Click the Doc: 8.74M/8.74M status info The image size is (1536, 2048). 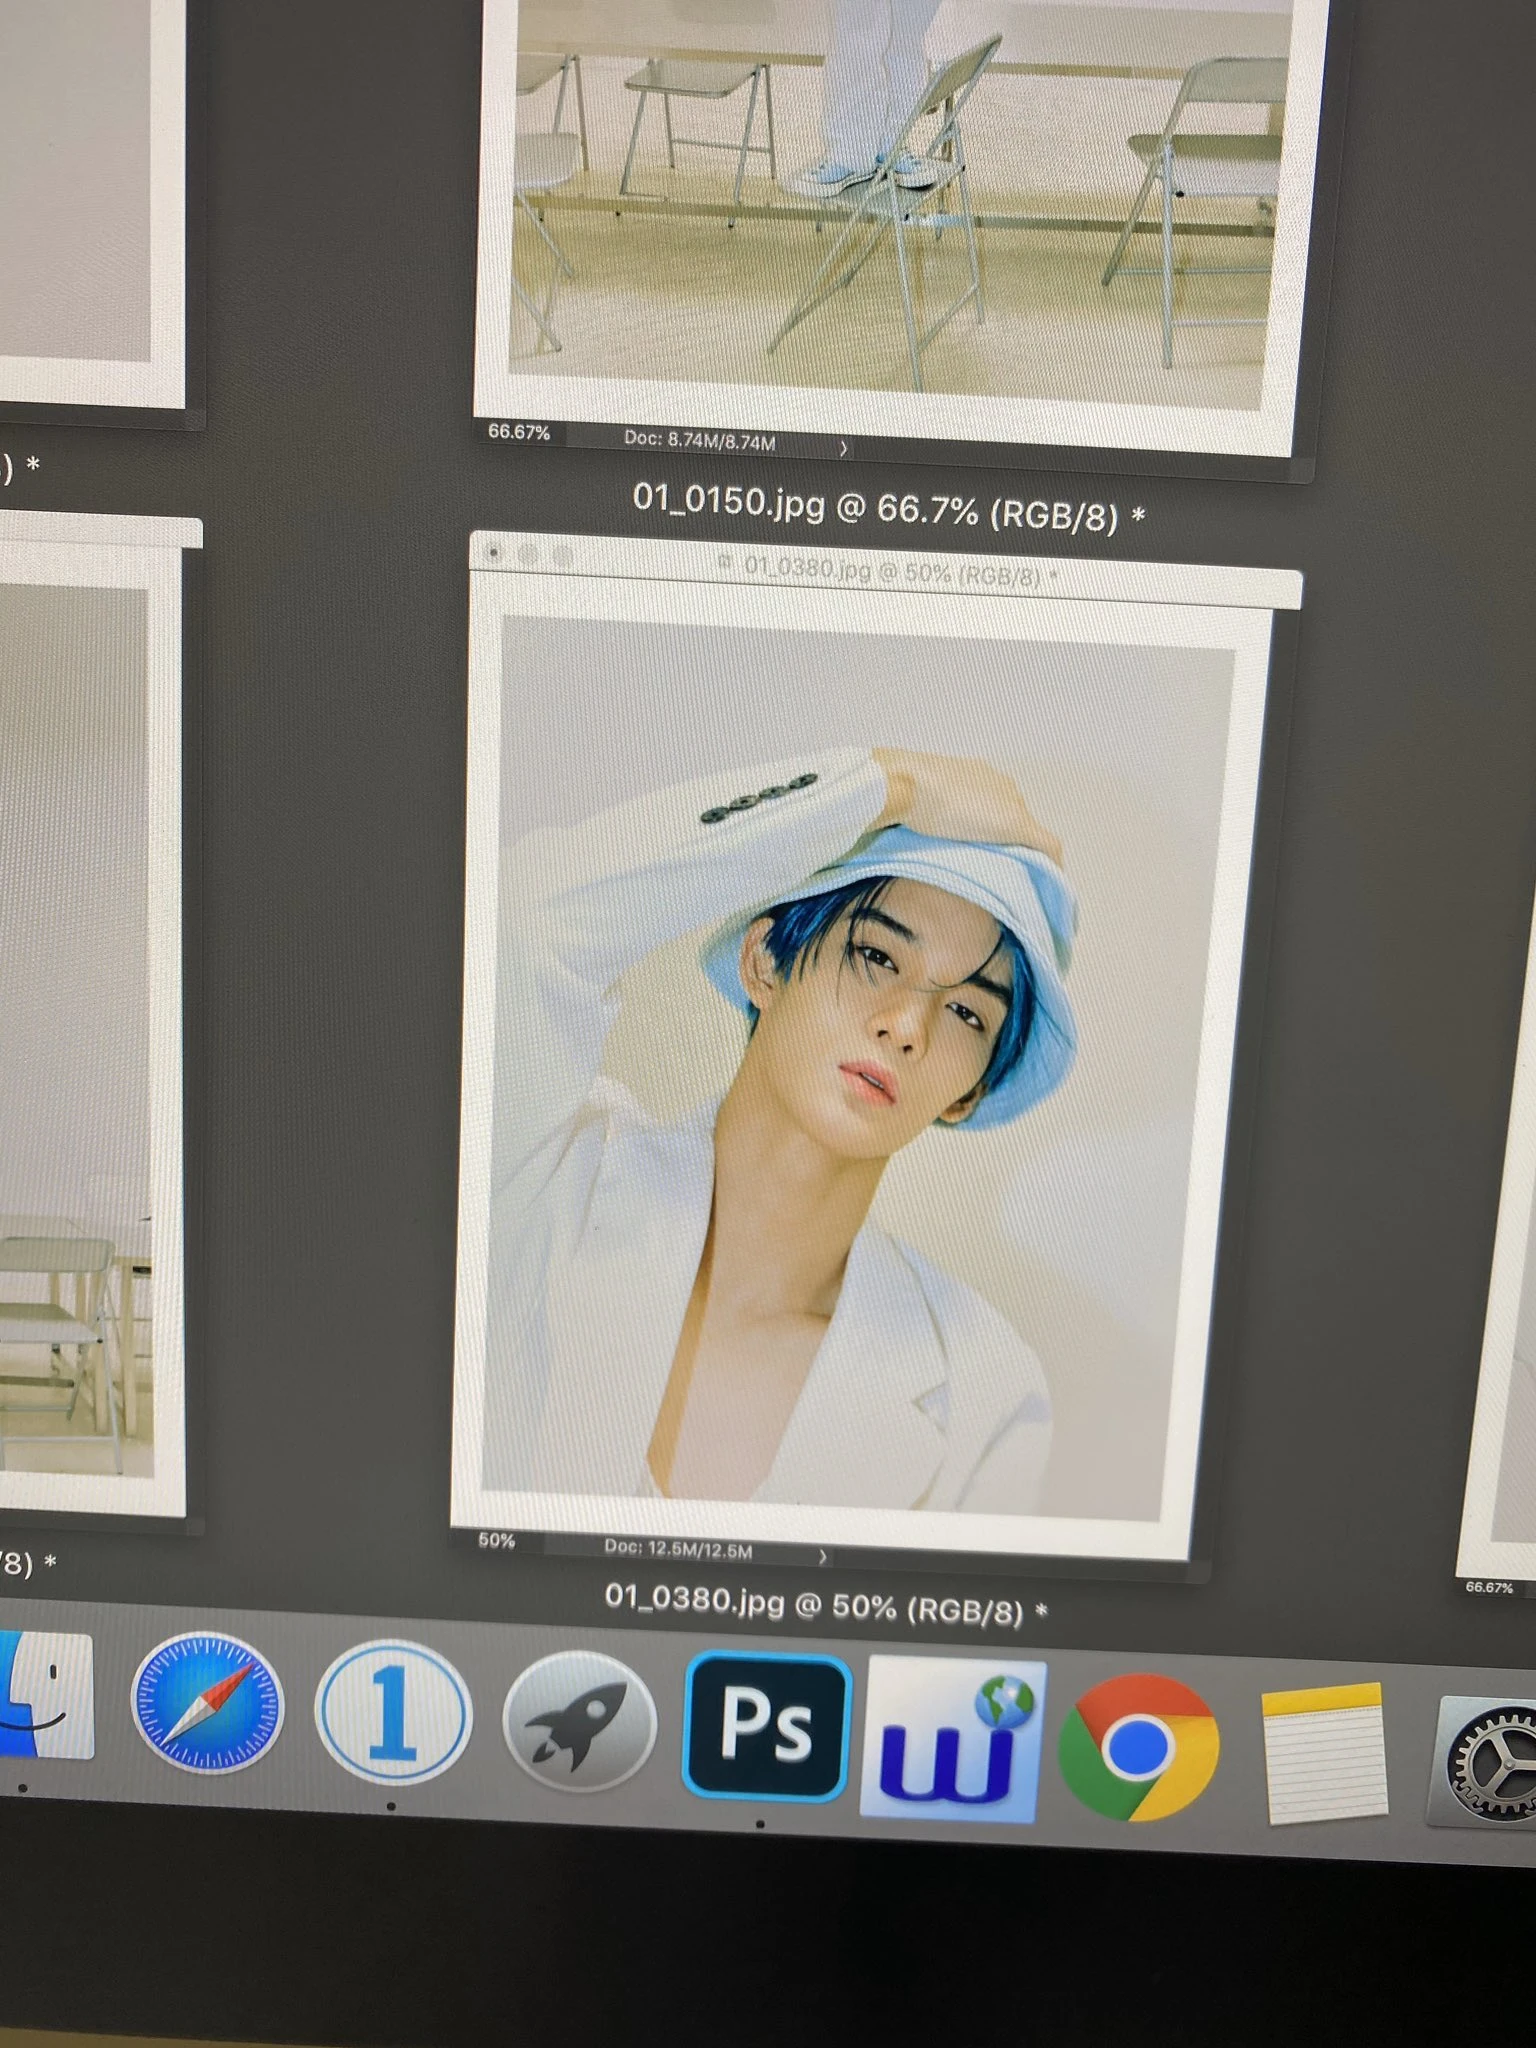[x=700, y=440]
